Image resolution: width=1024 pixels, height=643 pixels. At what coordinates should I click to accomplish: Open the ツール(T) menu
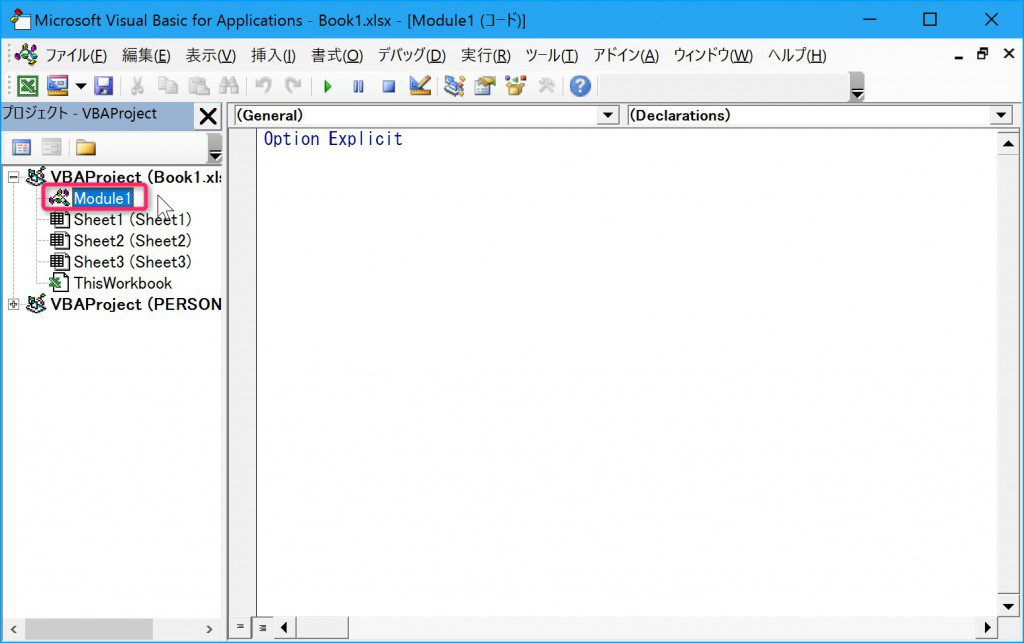(552, 55)
